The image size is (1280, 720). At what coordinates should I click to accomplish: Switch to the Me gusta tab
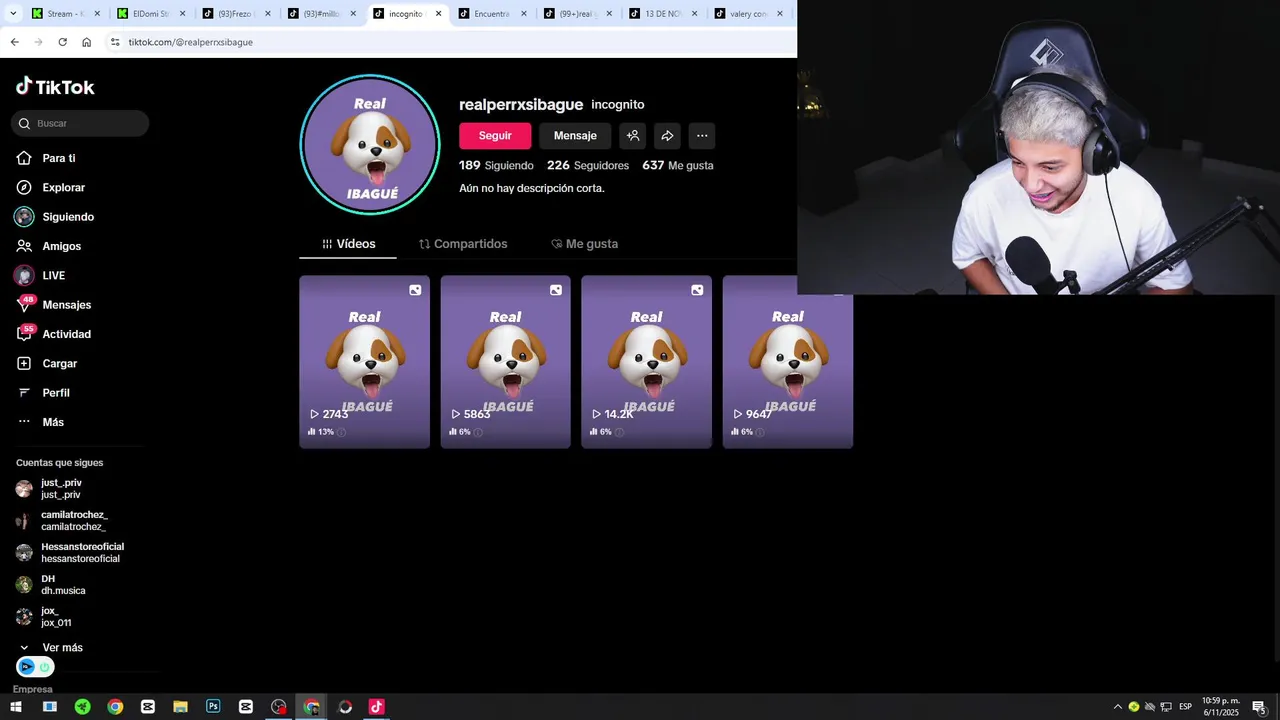click(x=584, y=244)
